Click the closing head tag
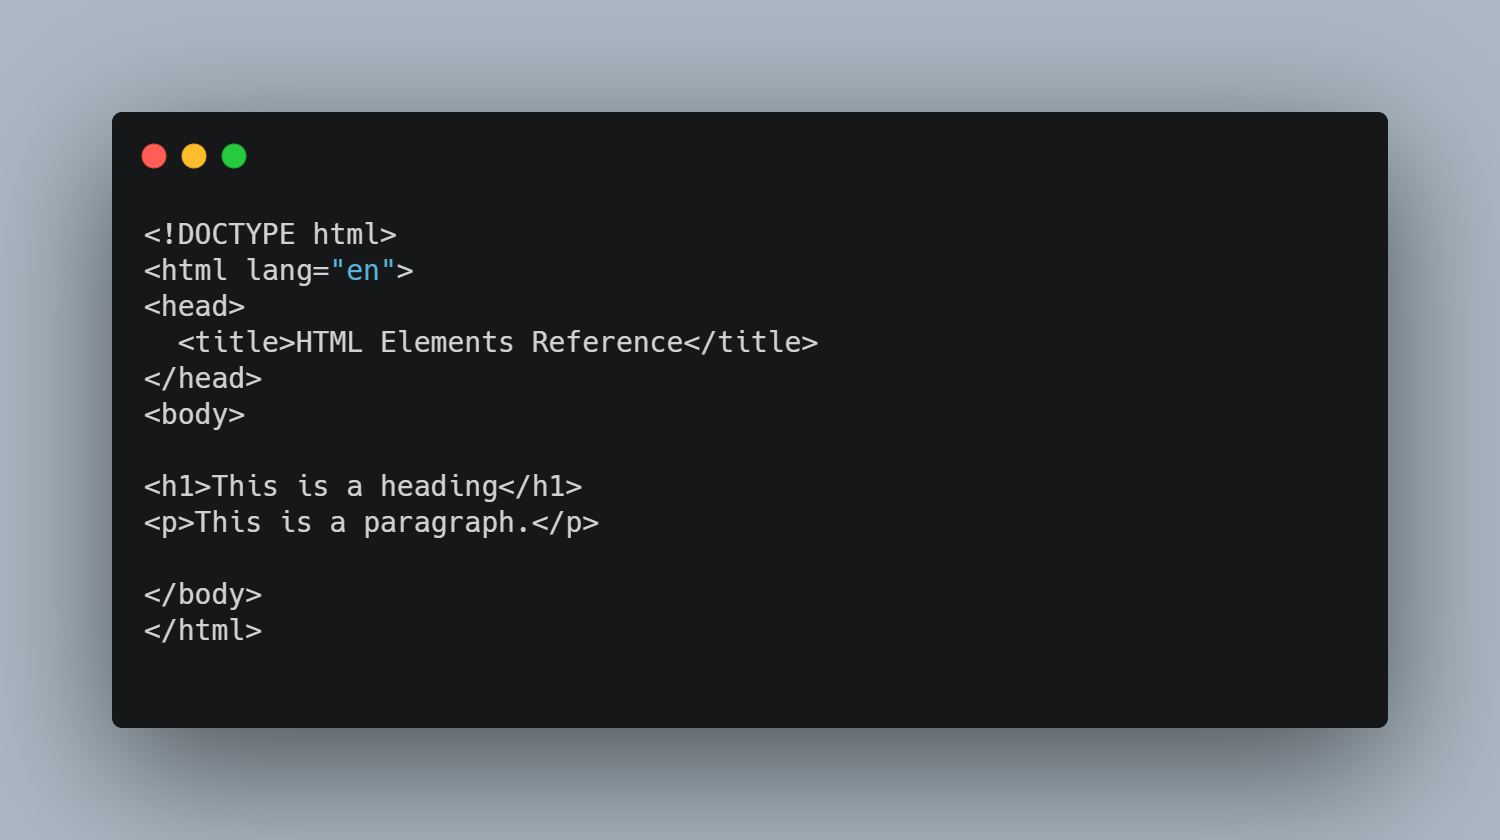1500x840 pixels. pyautogui.click(x=203, y=378)
